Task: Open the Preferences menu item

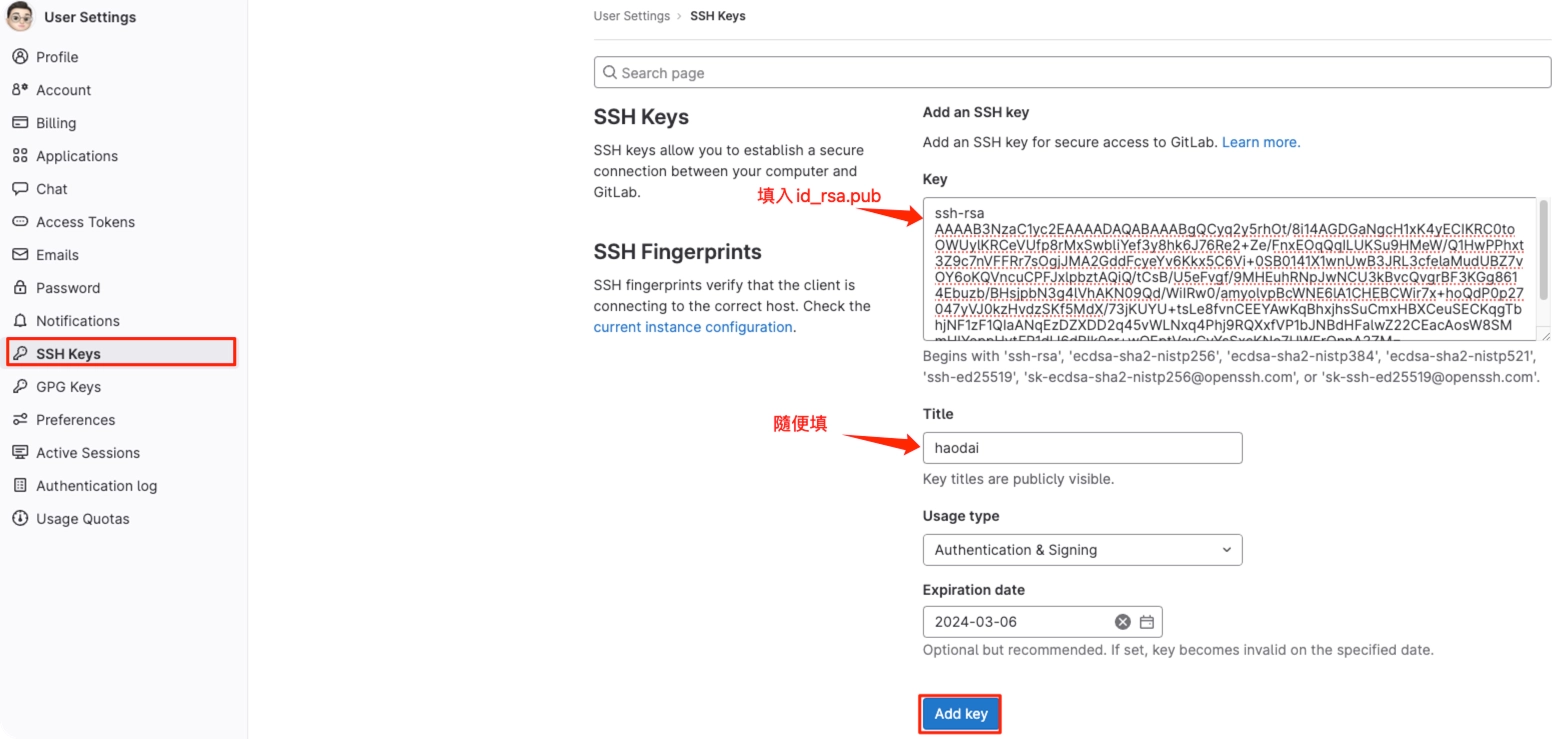Action: click(75, 420)
